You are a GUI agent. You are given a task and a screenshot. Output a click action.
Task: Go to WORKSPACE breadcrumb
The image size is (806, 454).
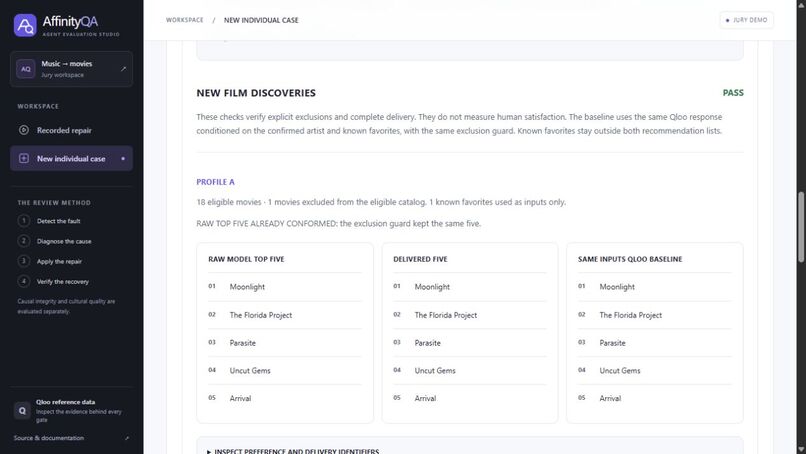(x=185, y=20)
